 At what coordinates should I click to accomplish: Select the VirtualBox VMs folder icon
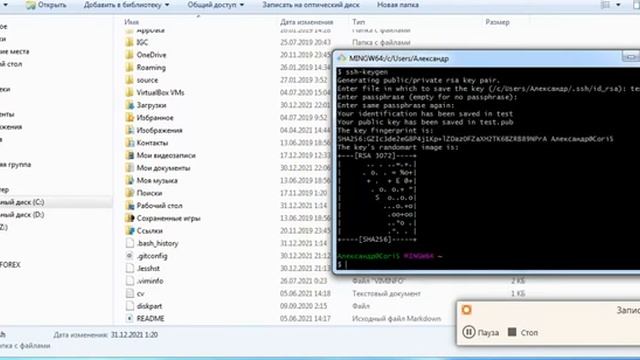(129, 93)
